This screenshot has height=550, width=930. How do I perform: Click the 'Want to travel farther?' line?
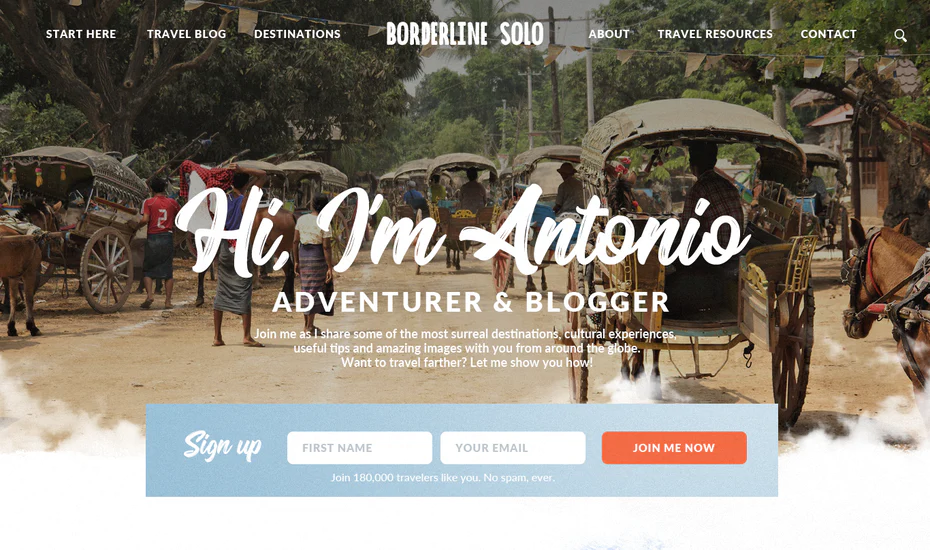tap(467, 363)
